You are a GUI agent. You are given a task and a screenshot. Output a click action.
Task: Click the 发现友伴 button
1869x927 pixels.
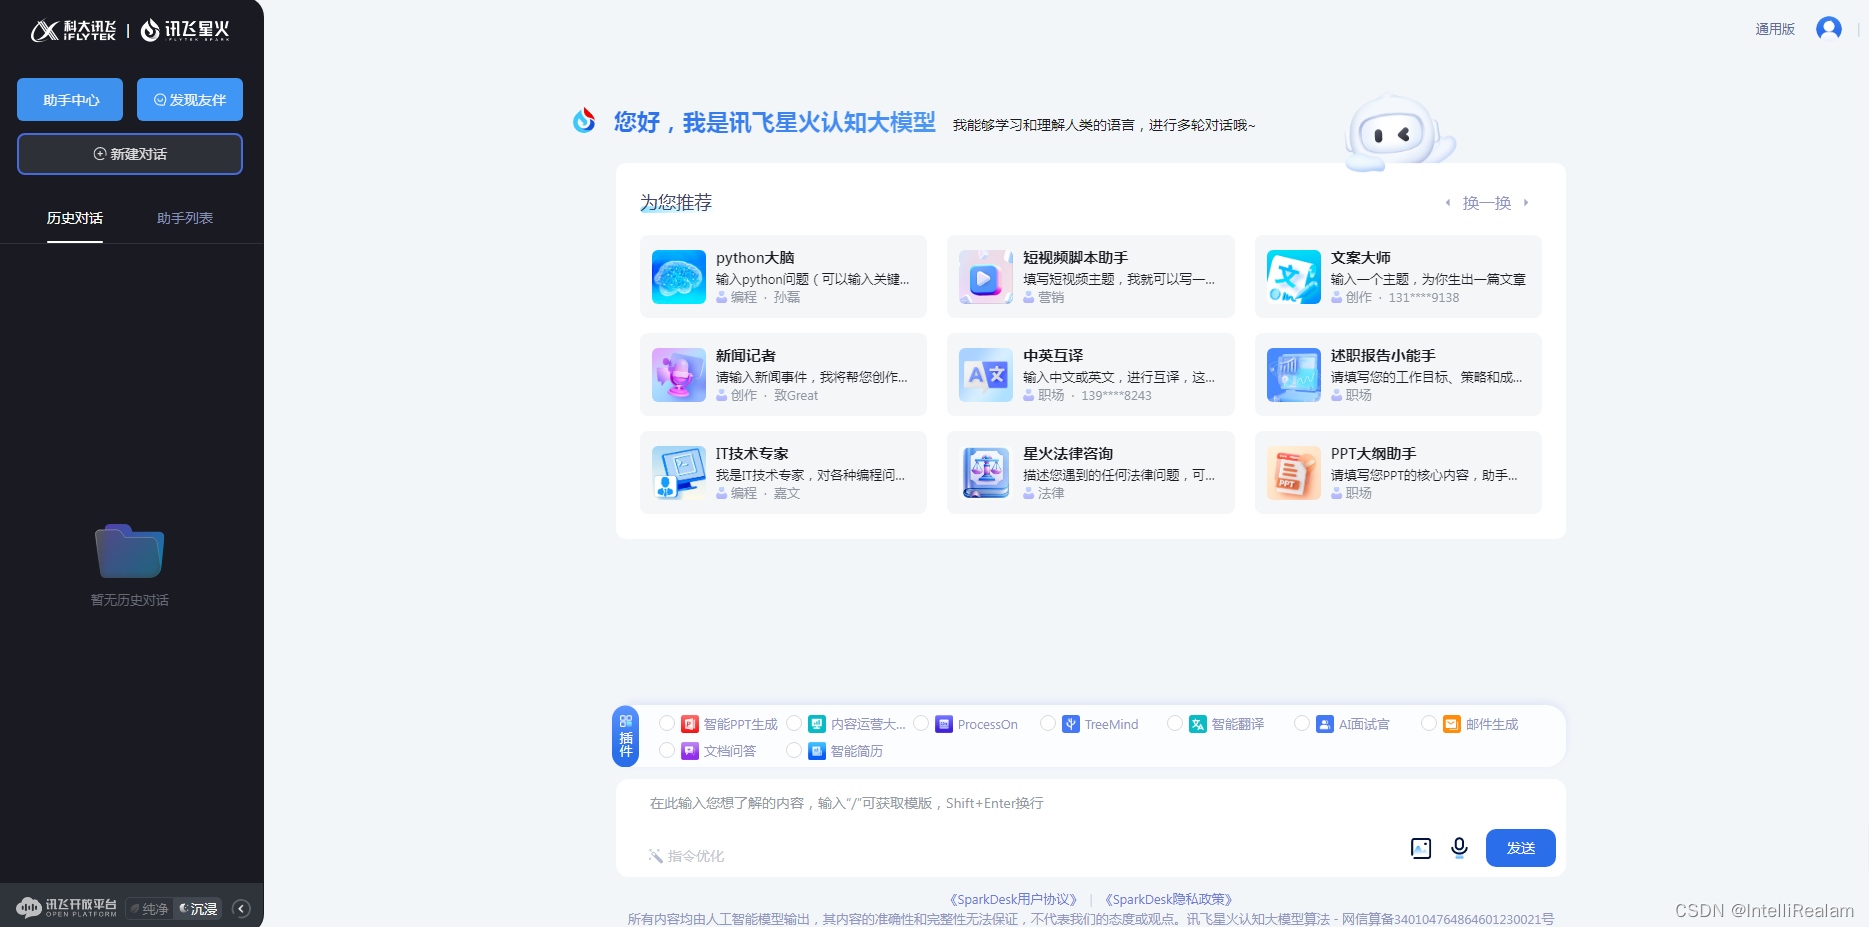click(x=190, y=99)
